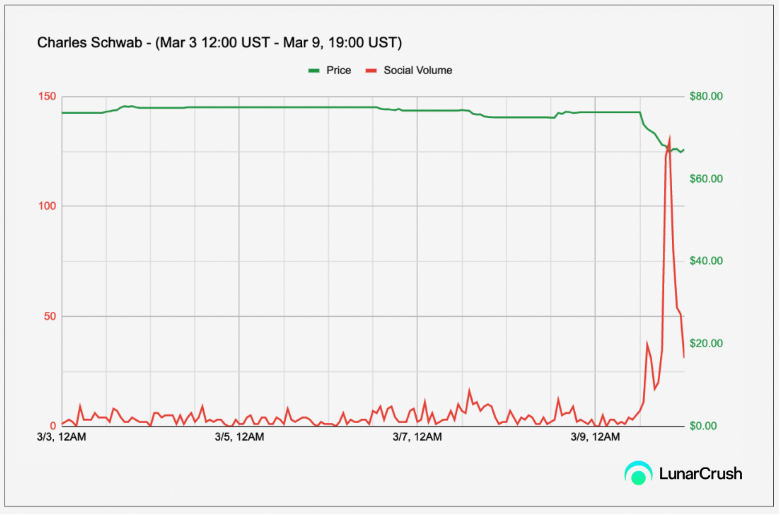Click the 3/7, 12AM date label
Image resolution: width=780 pixels, height=515 pixels.
tap(417, 437)
